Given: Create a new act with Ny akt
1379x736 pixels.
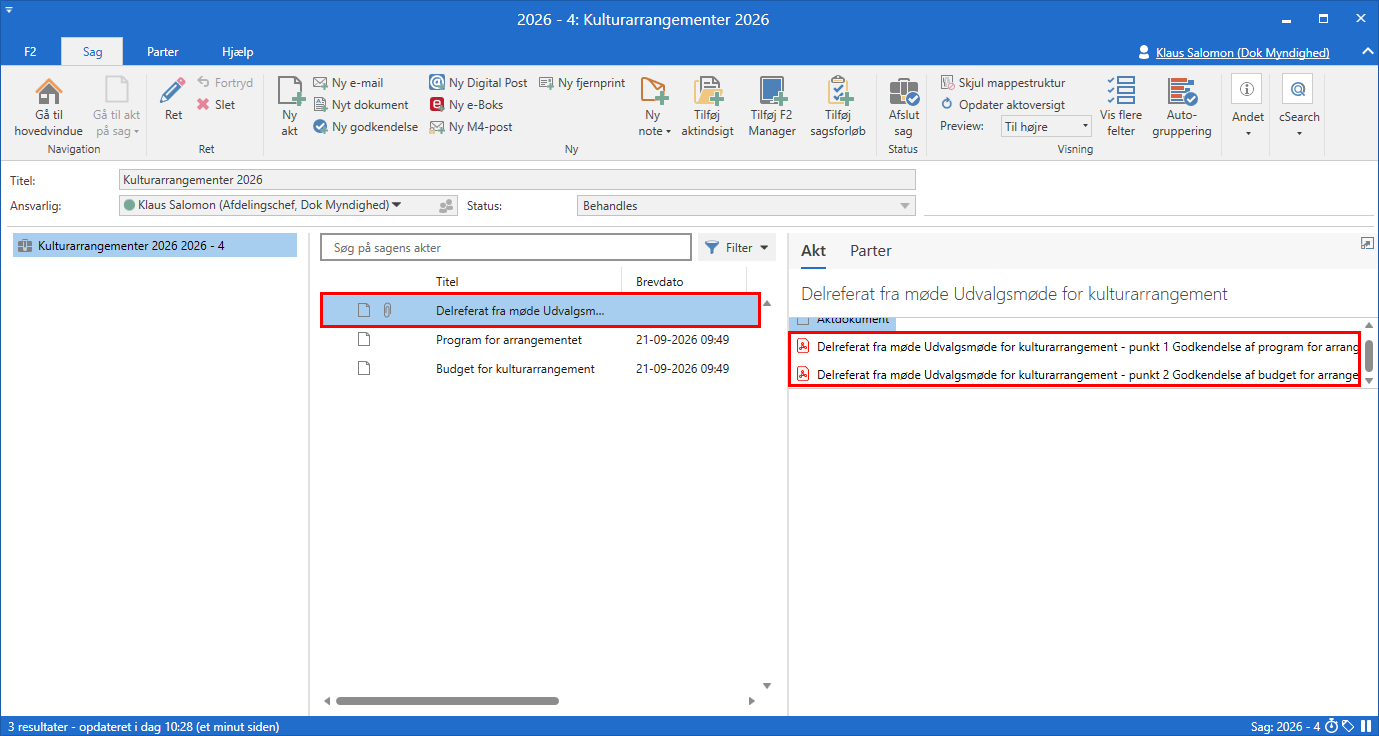Looking at the screenshot, I should [x=289, y=107].
